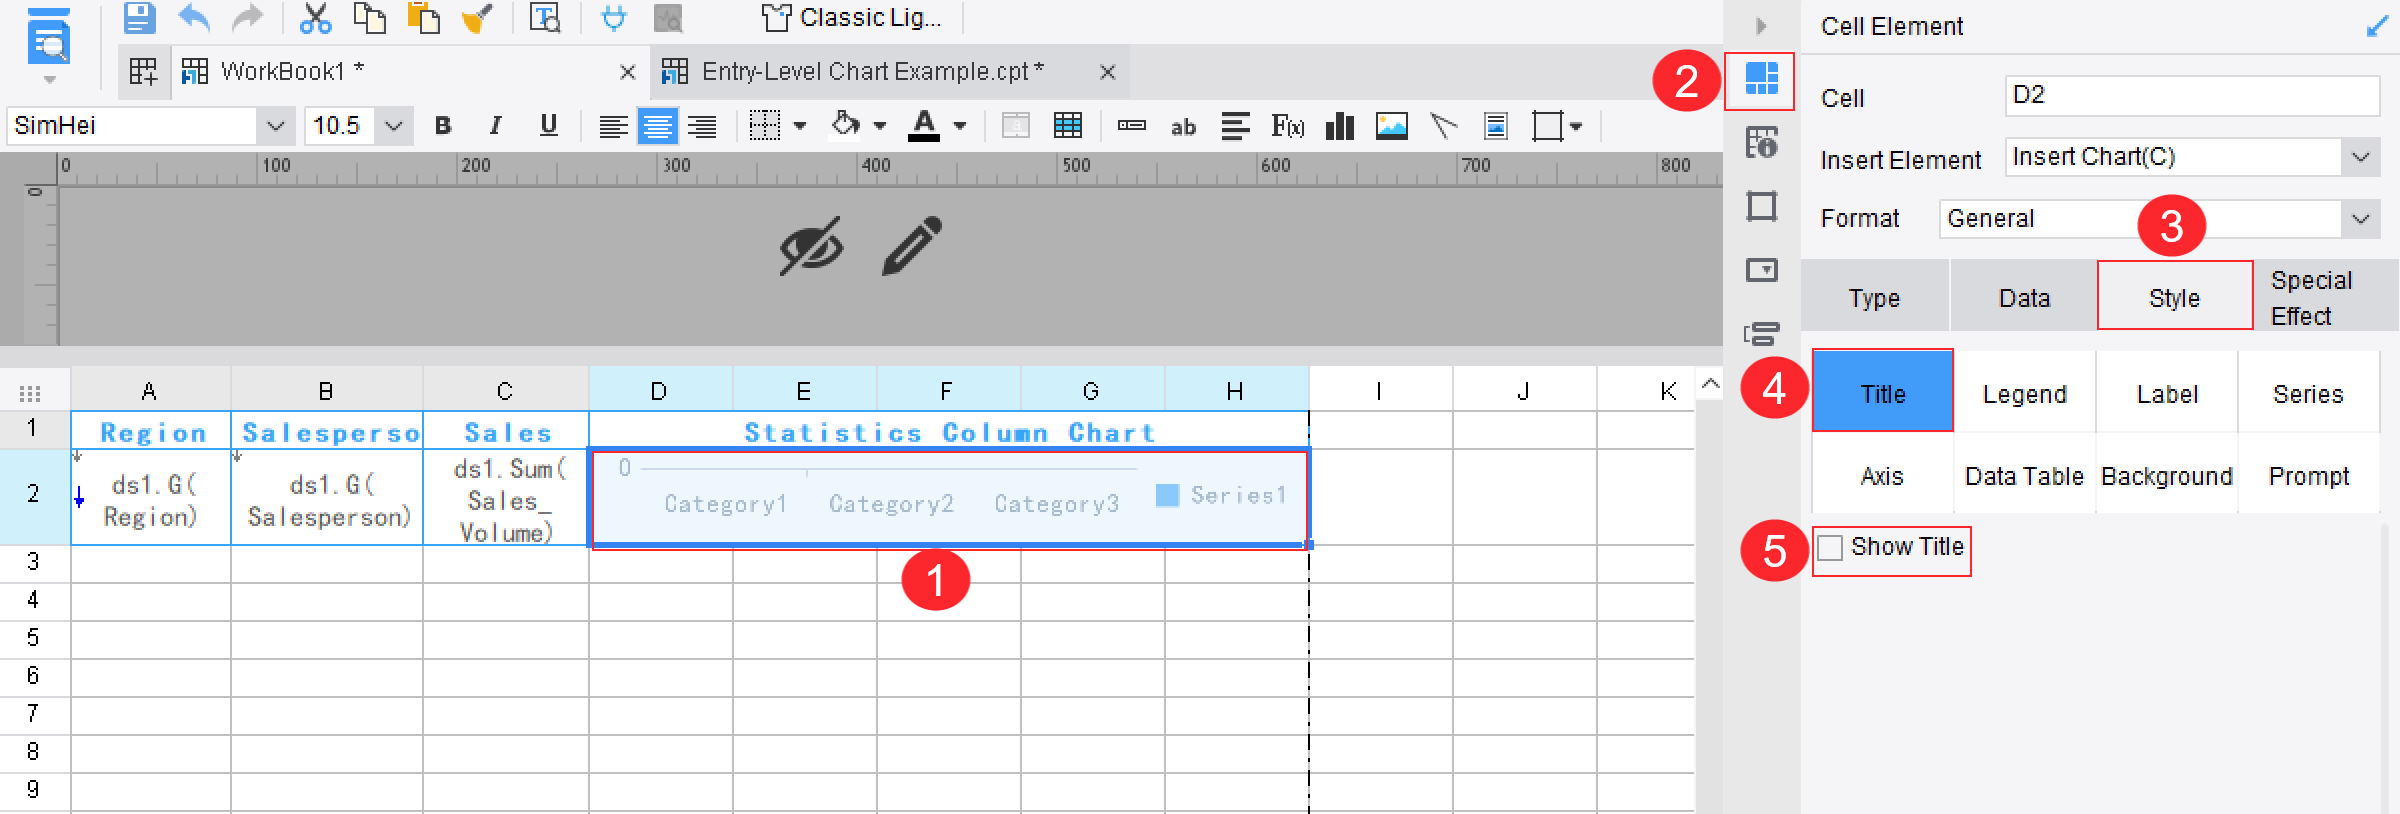Viewport: 2400px width, 814px height.
Task: Toggle italic formatting
Action: (495, 126)
